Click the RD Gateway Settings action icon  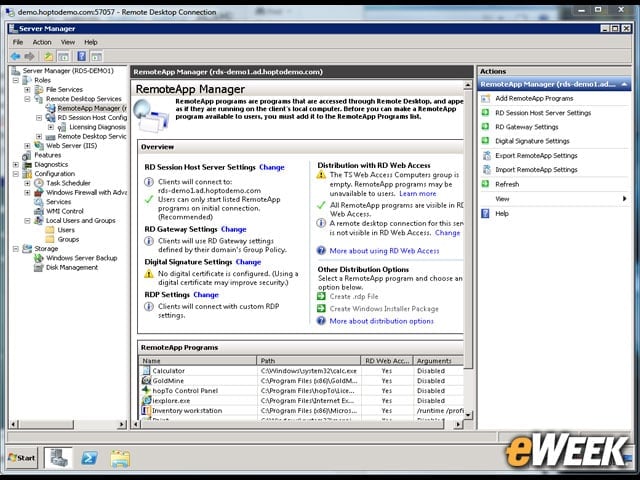coord(486,127)
